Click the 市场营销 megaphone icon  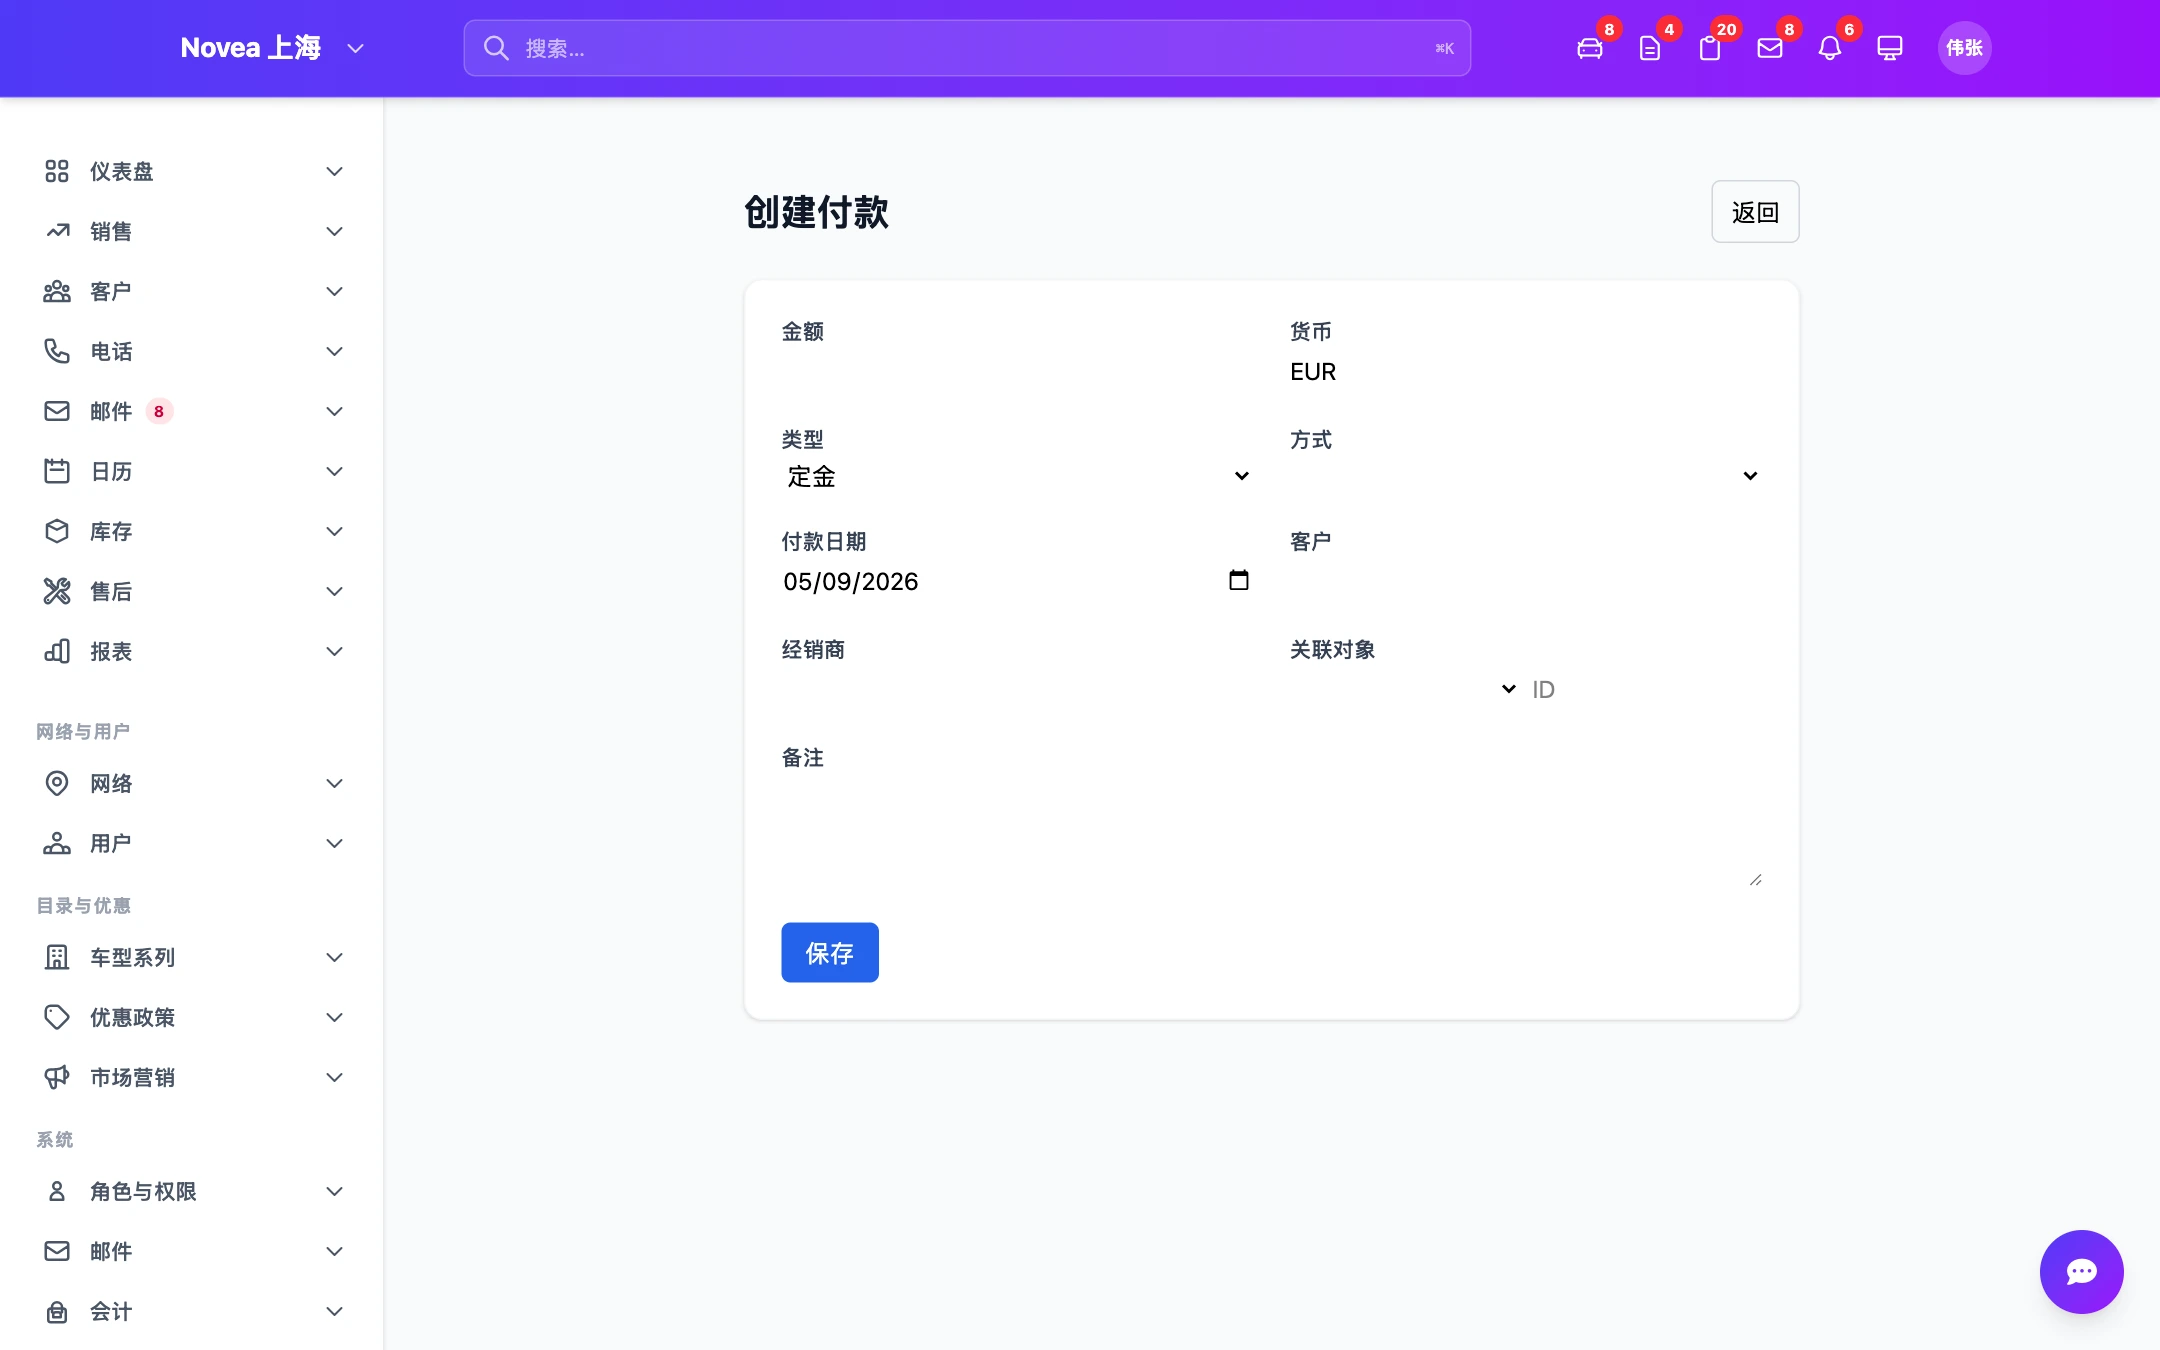[57, 1077]
